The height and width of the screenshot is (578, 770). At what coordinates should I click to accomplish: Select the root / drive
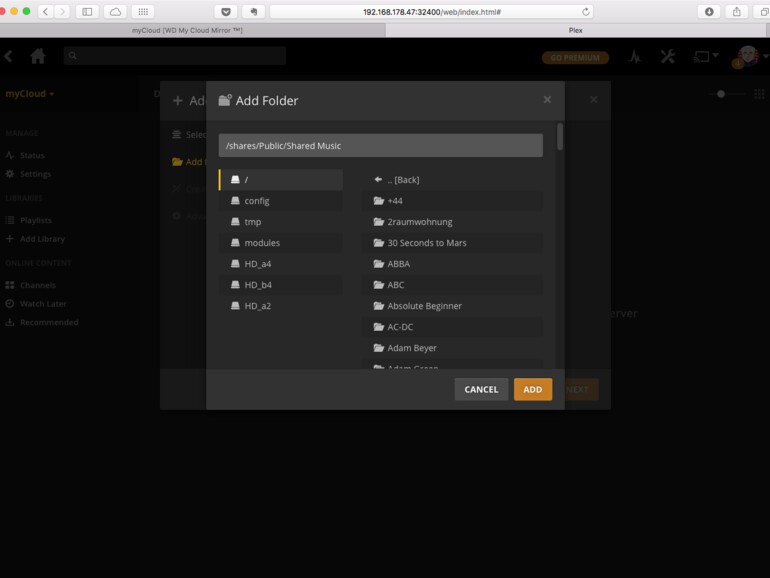[x=281, y=180]
